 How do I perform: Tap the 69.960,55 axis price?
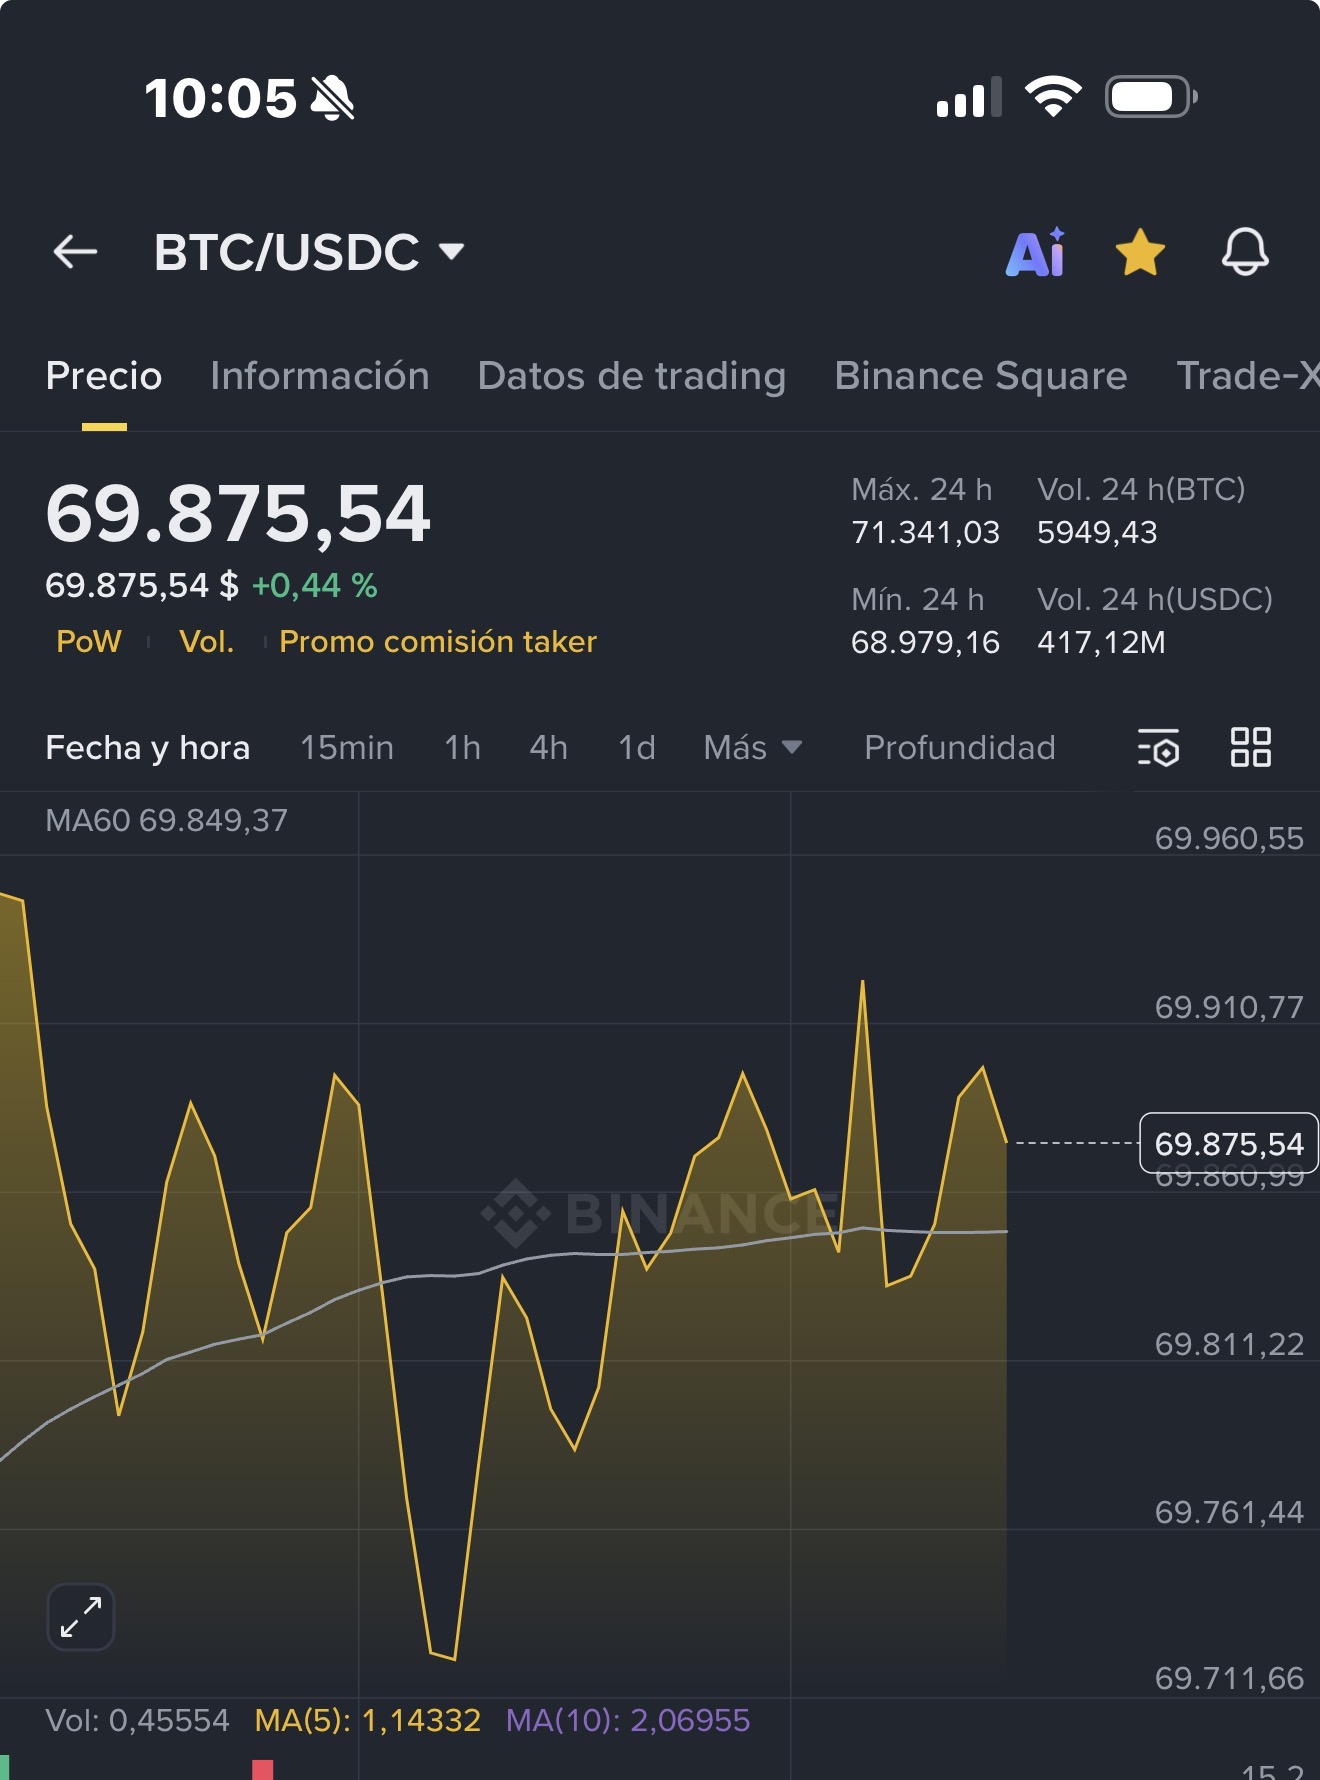tap(1229, 838)
